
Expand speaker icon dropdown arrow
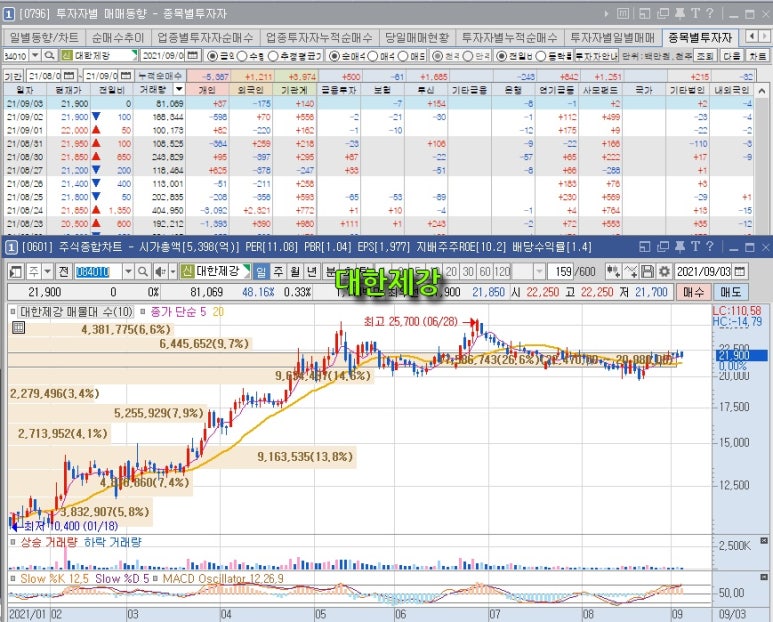coord(173,271)
